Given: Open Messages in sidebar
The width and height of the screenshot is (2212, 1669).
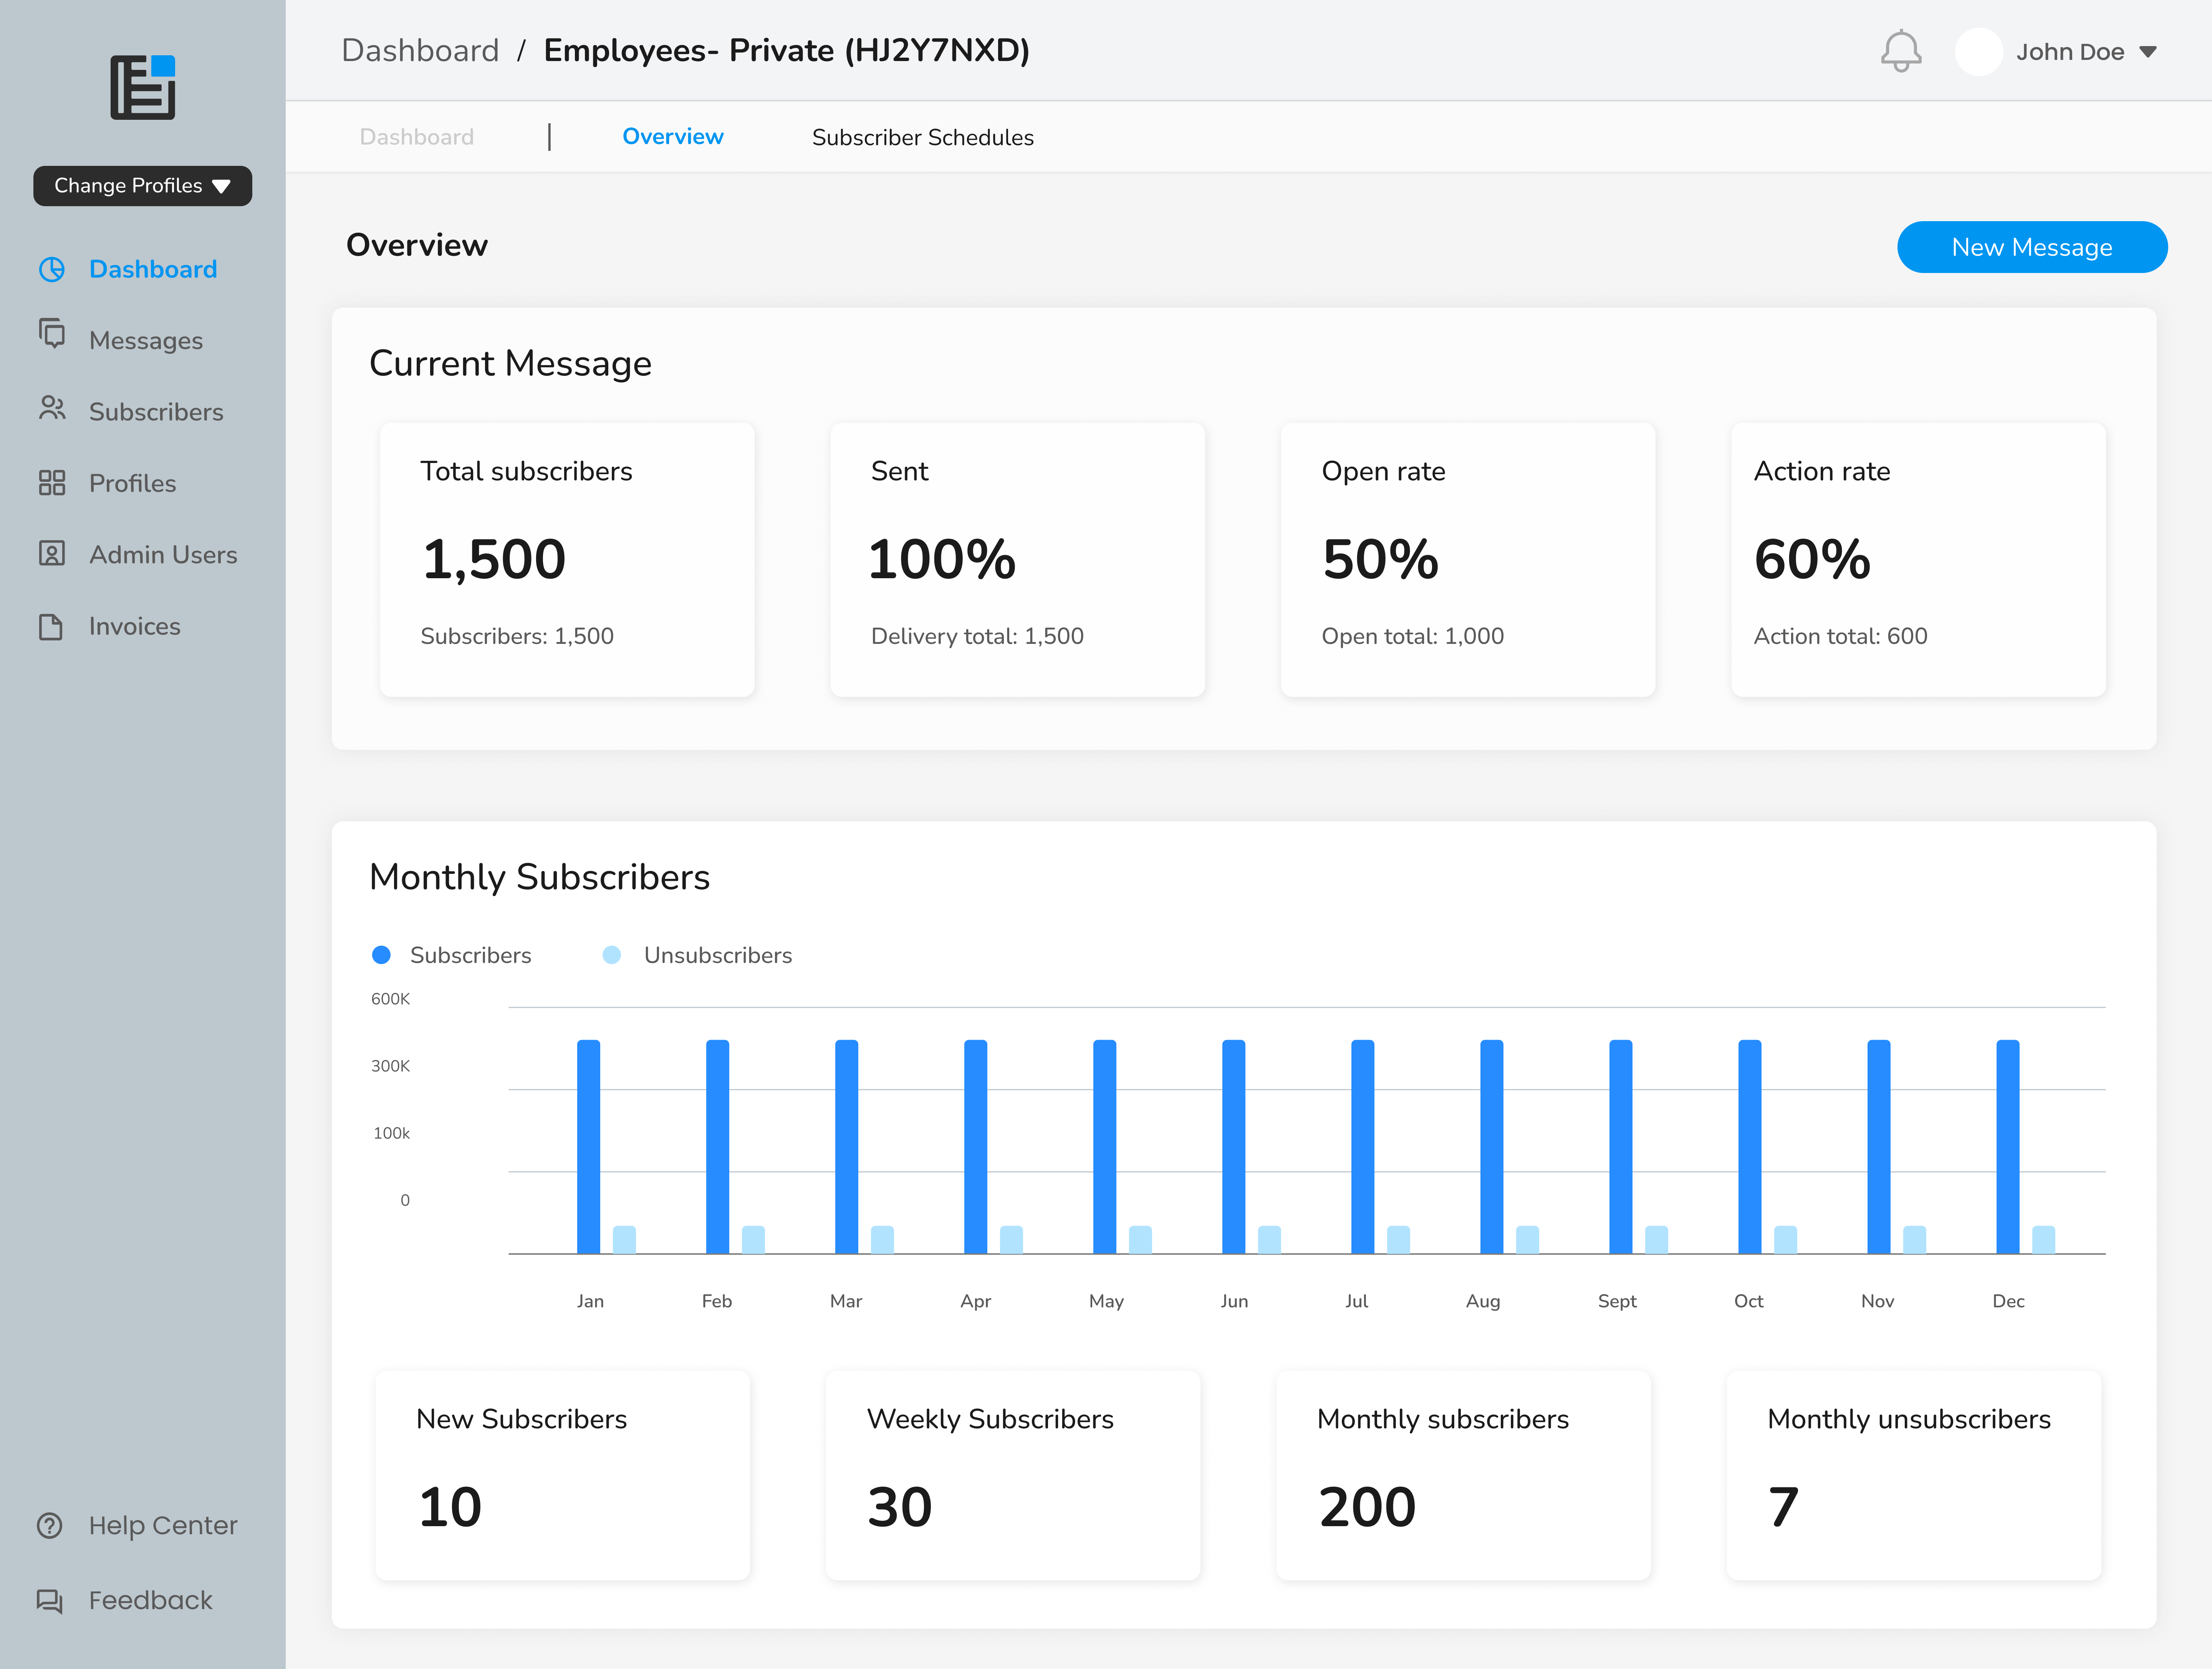Looking at the screenshot, I should pyautogui.click(x=146, y=341).
